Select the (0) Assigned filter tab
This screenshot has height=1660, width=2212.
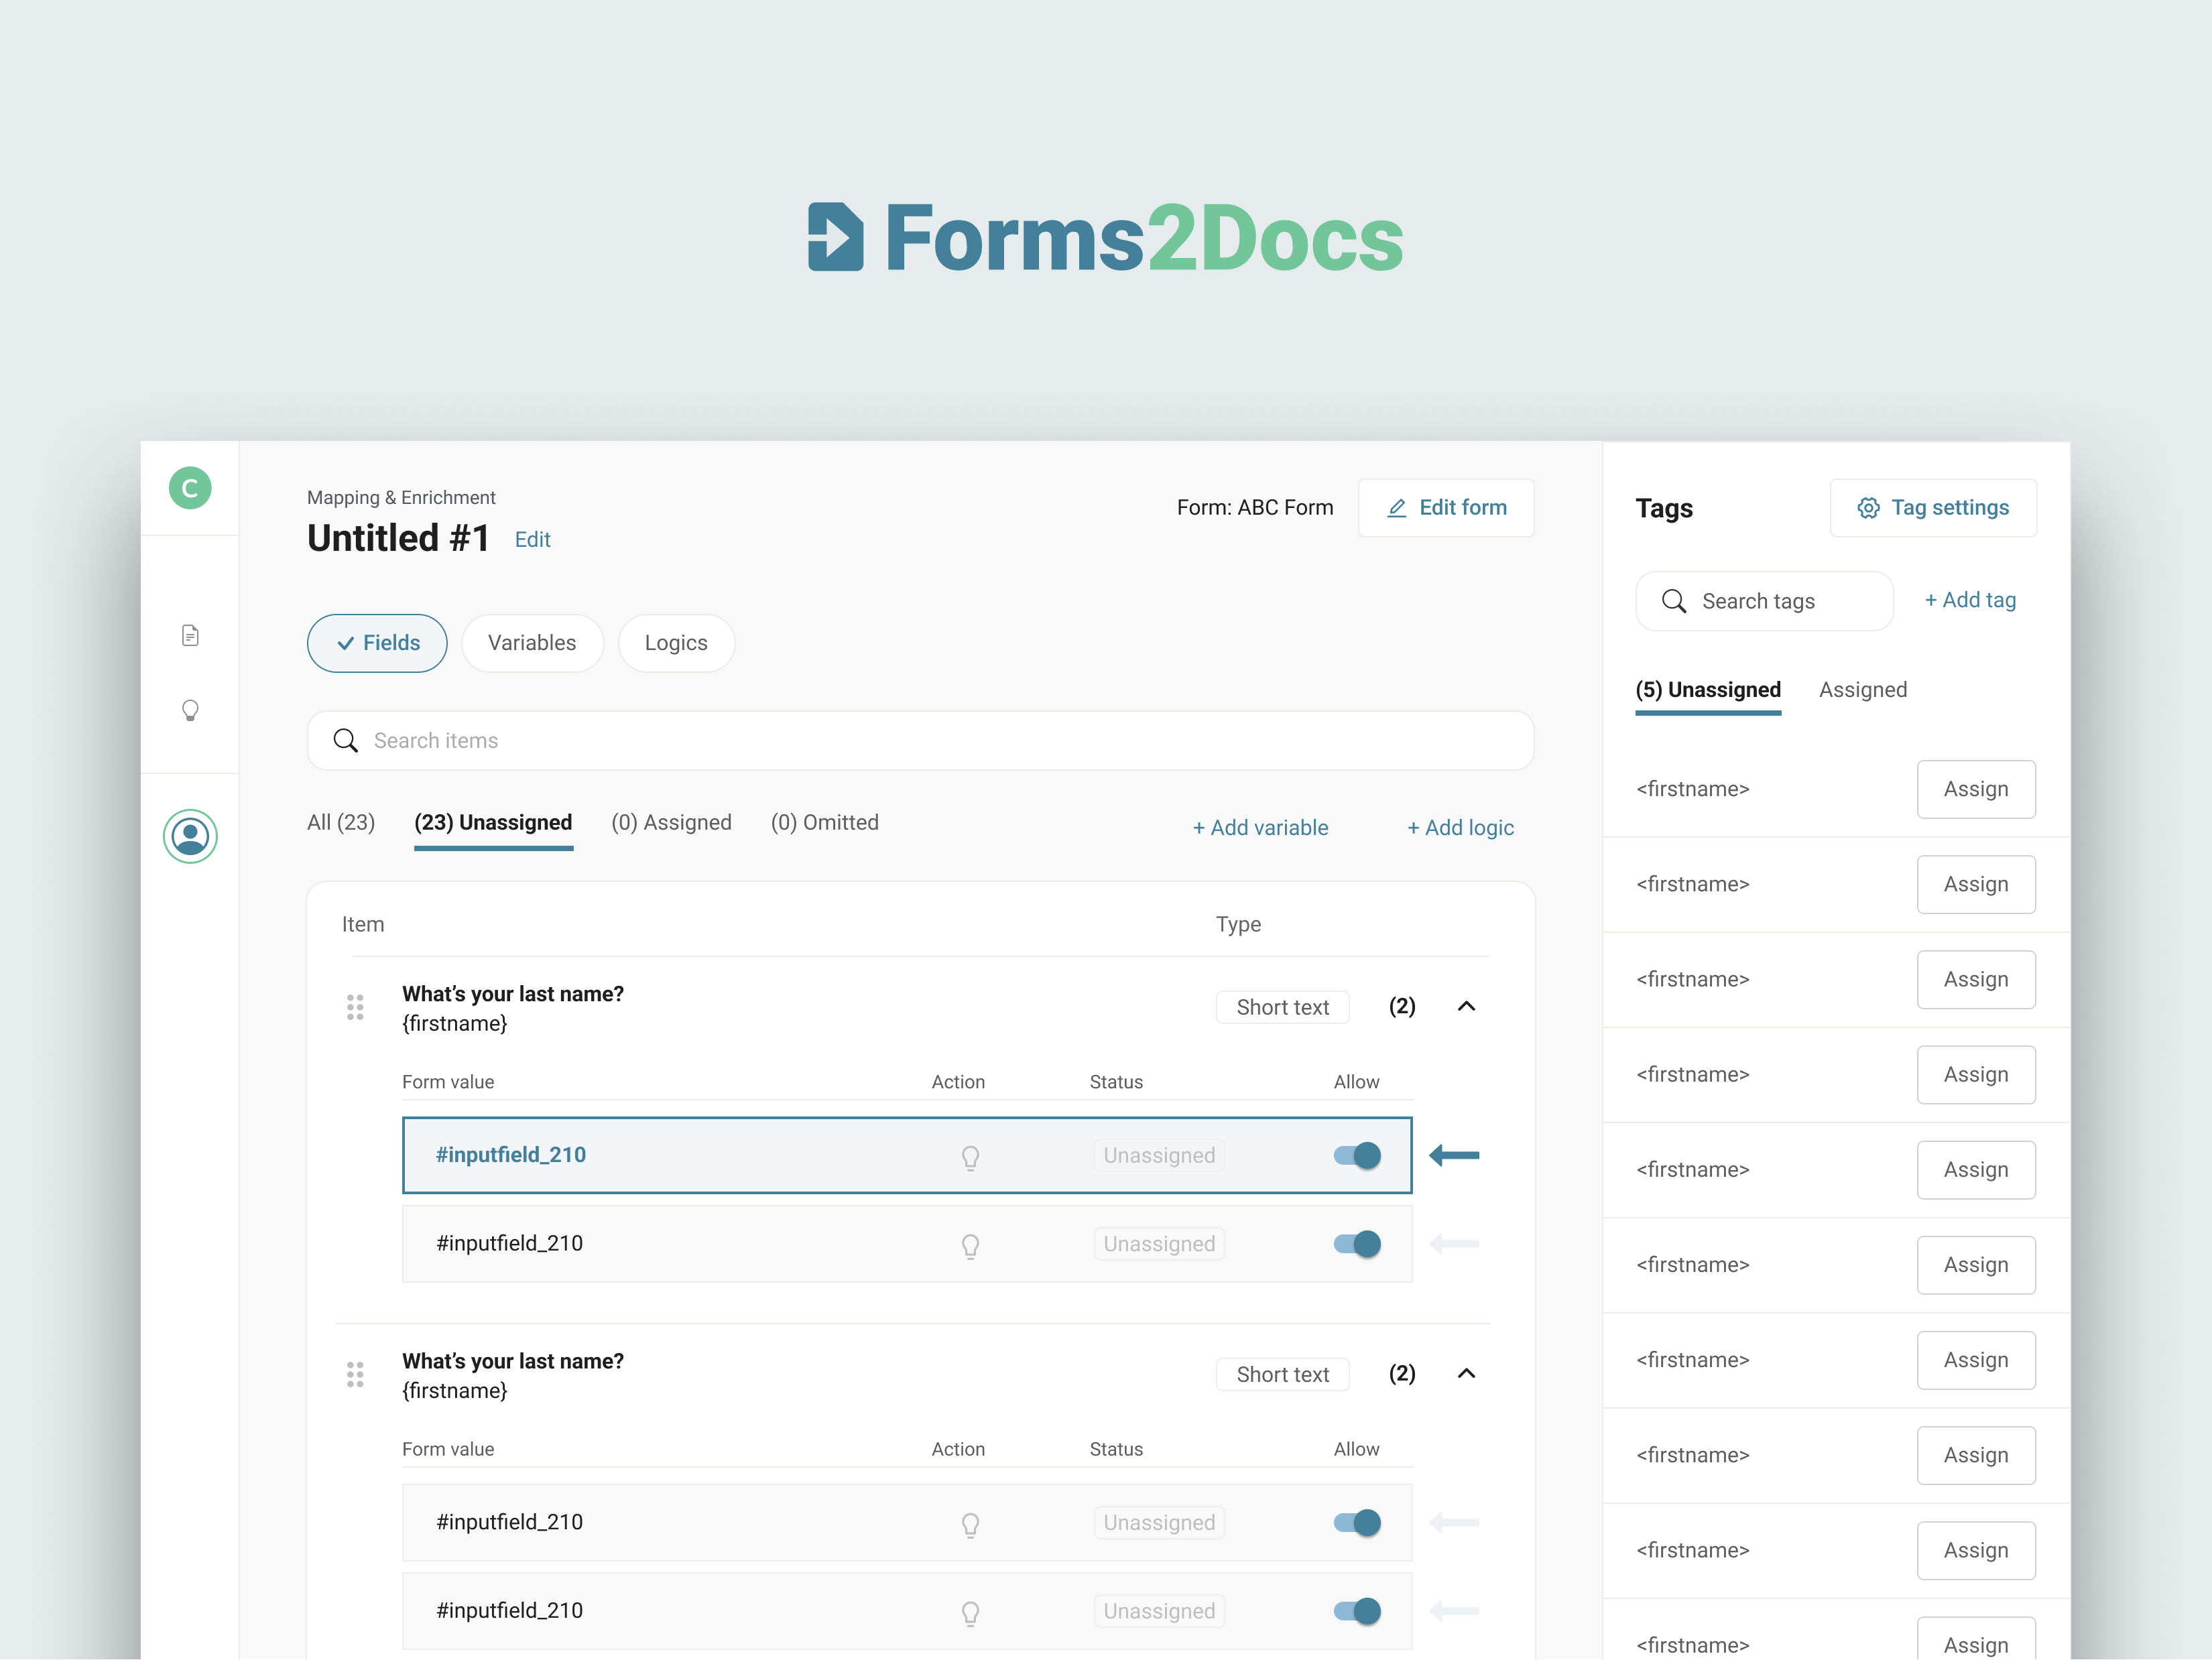pos(671,822)
